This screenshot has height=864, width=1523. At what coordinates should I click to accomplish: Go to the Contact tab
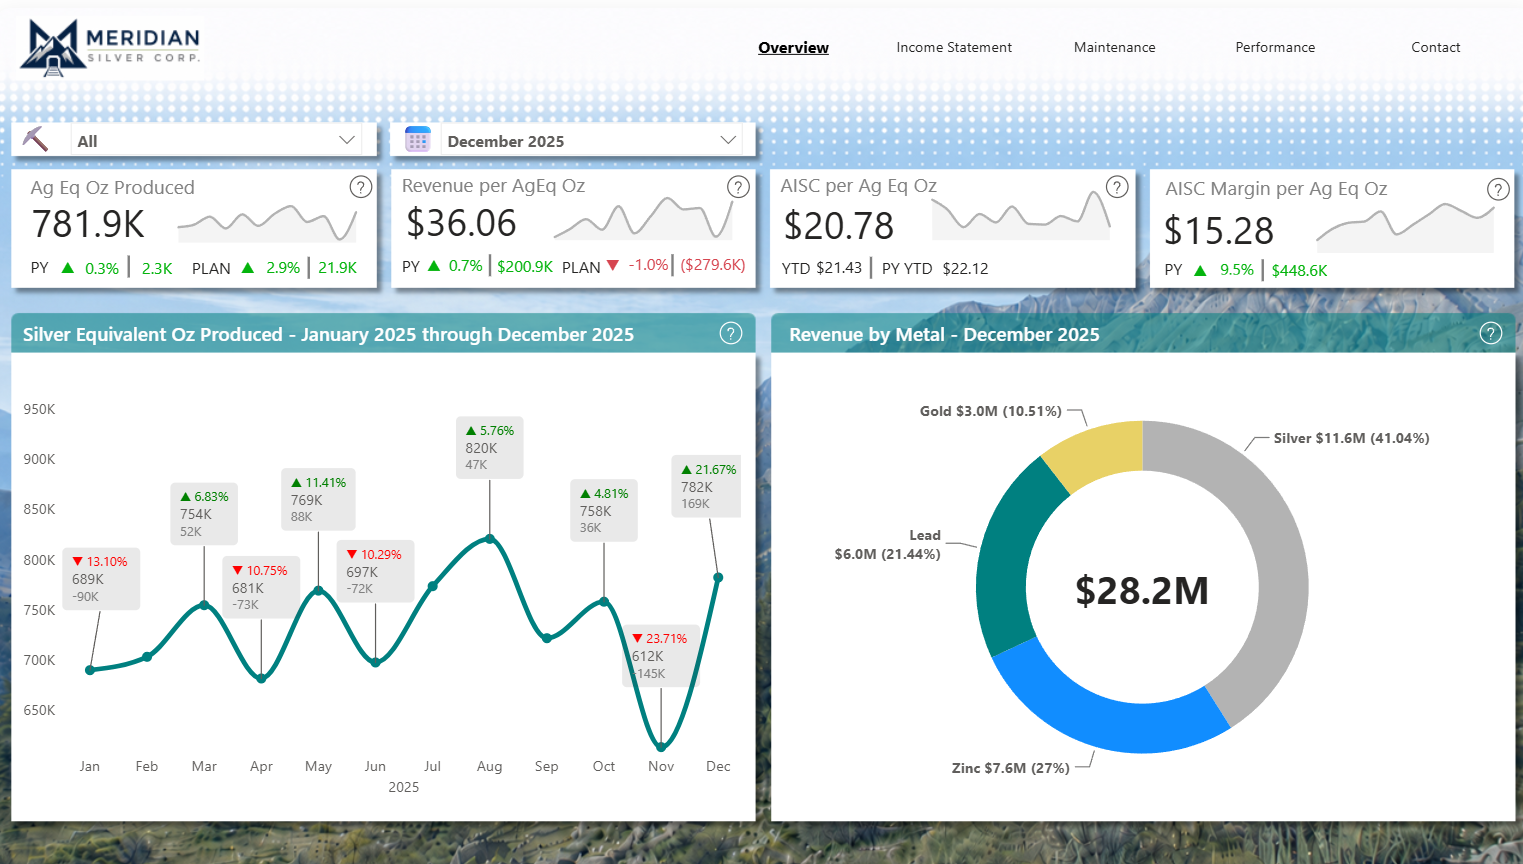coord(1436,47)
